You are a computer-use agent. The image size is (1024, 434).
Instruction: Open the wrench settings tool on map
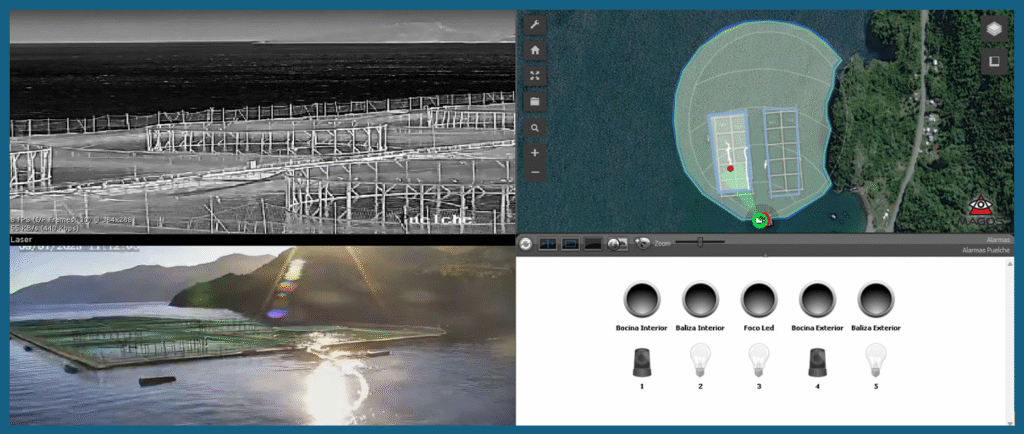click(x=535, y=26)
